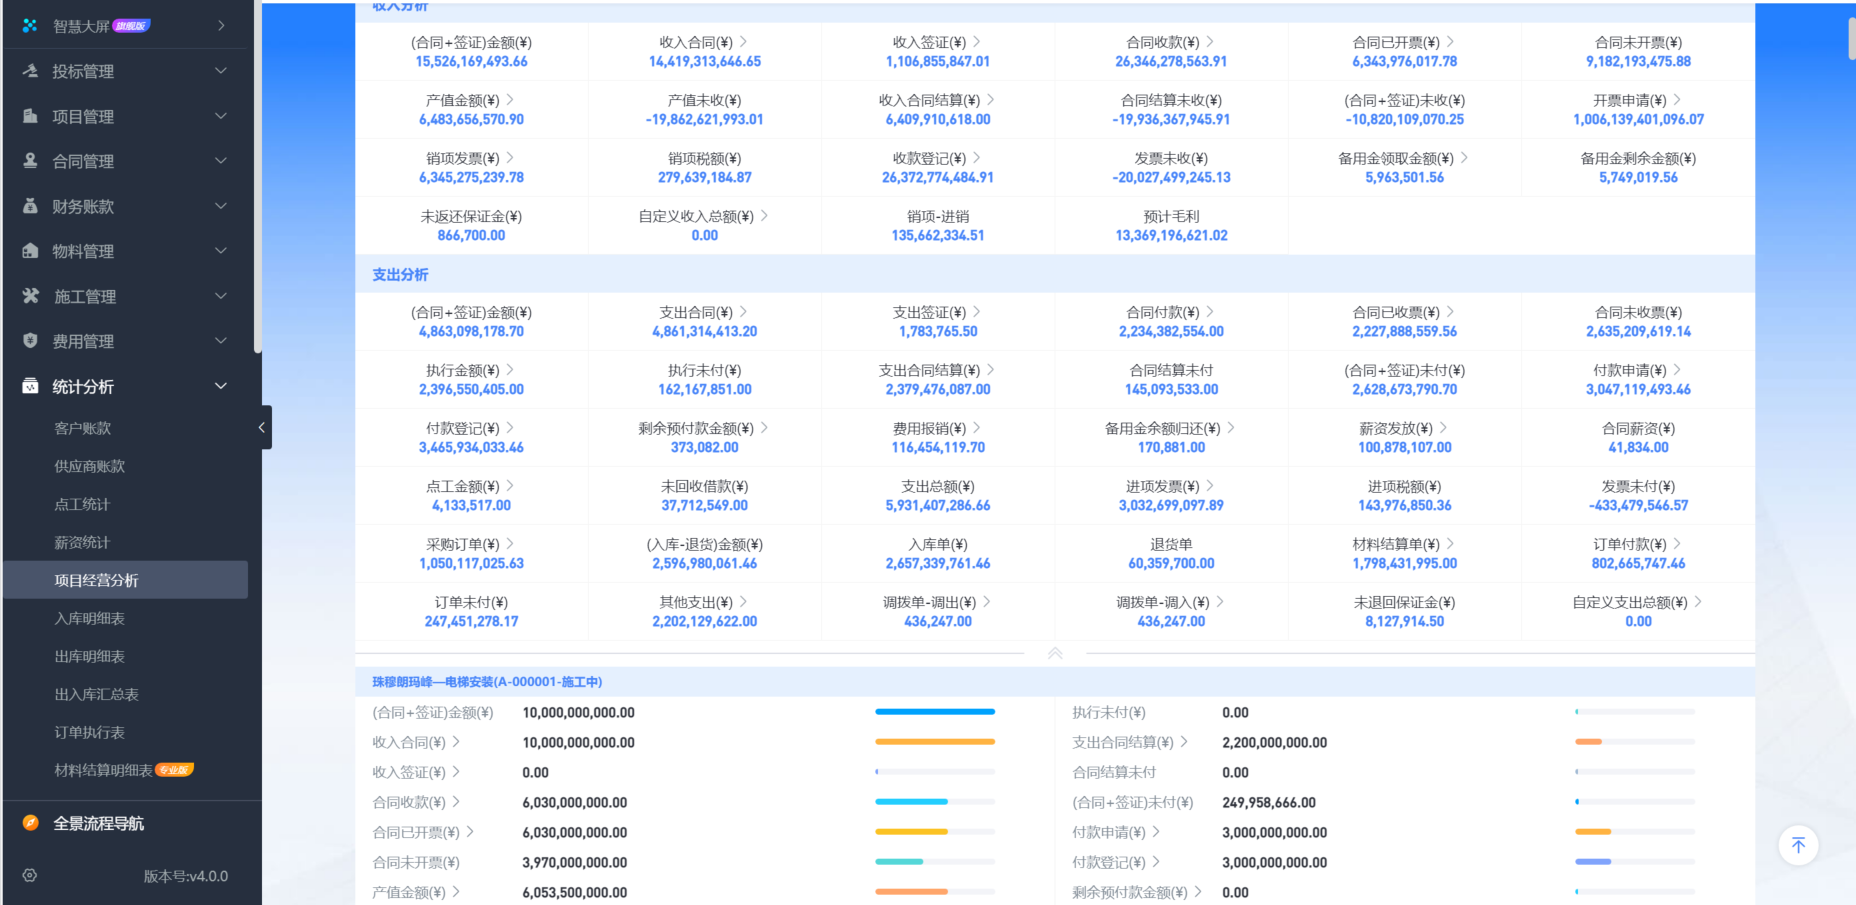Expand the 物料管理 menu chevron

(x=221, y=251)
